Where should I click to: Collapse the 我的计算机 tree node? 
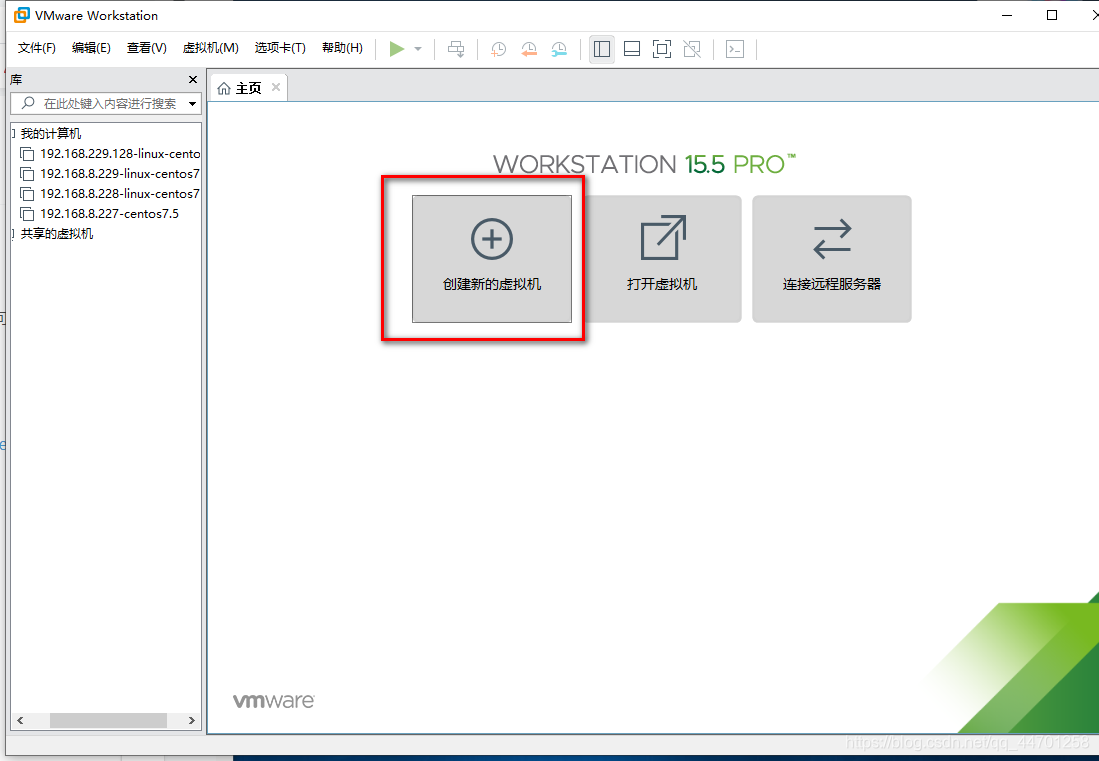pos(13,134)
